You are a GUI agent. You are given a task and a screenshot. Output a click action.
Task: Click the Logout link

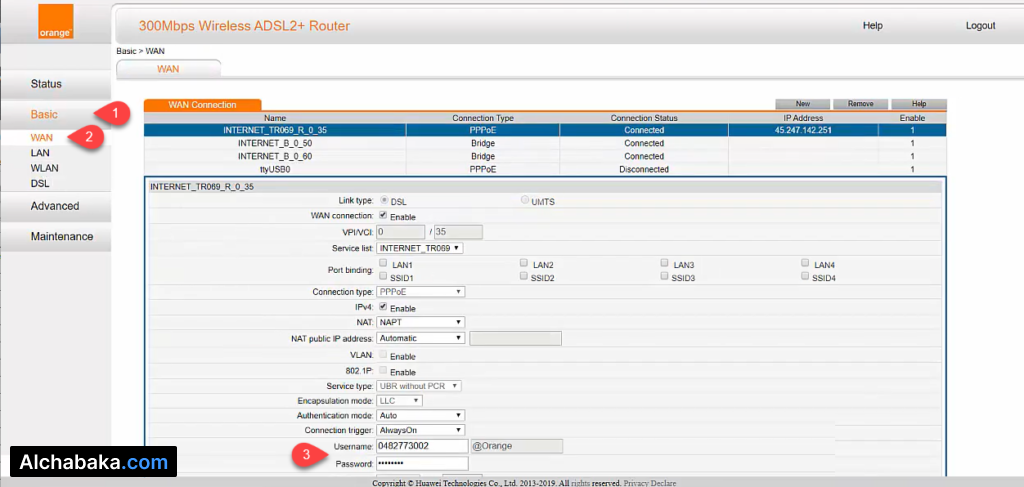pos(980,25)
